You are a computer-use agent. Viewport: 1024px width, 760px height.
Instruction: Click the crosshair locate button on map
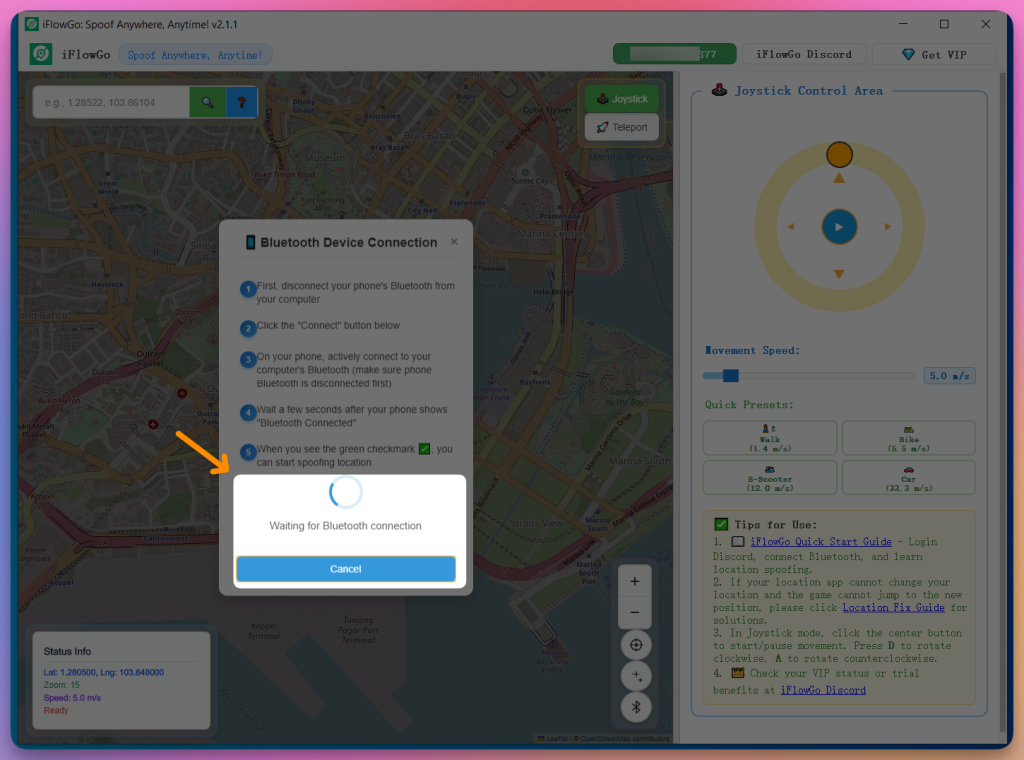click(x=635, y=645)
